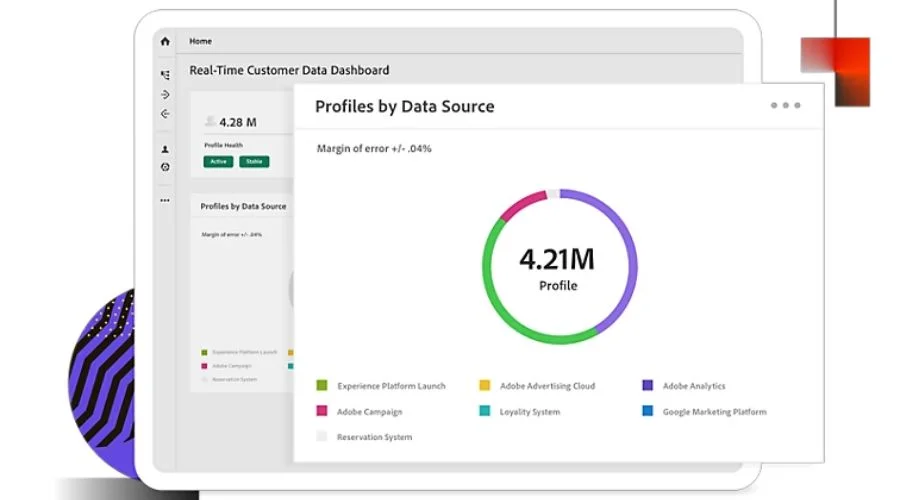Open the person profile icon in sidebar
900x500 pixels.
tap(165, 149)
